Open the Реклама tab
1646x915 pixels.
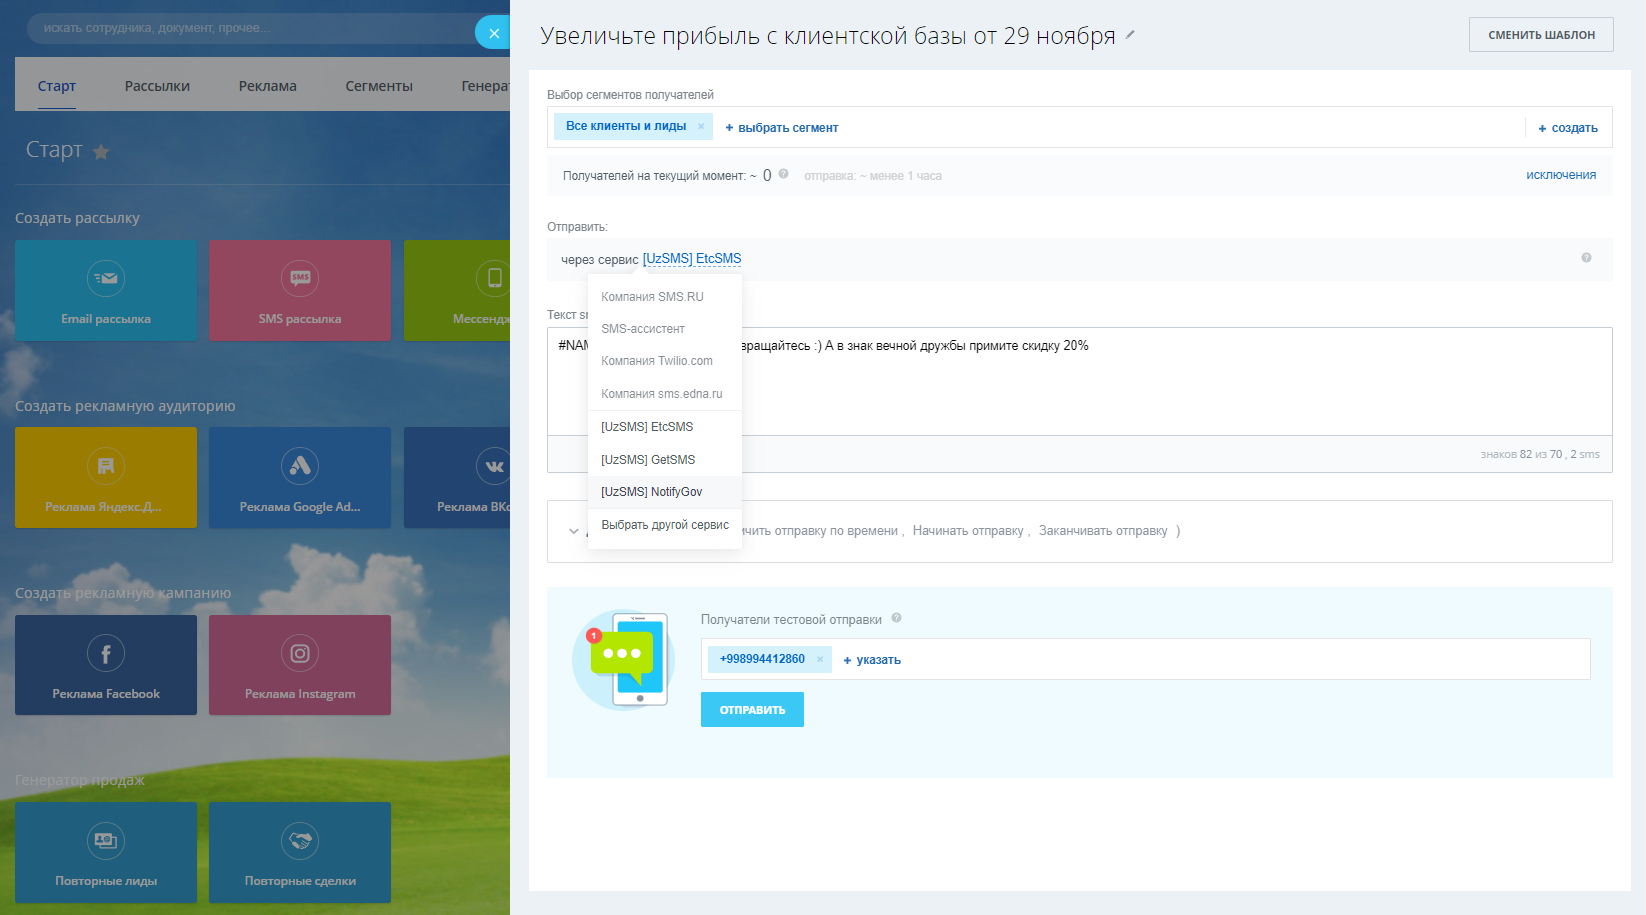click(268, 86)
